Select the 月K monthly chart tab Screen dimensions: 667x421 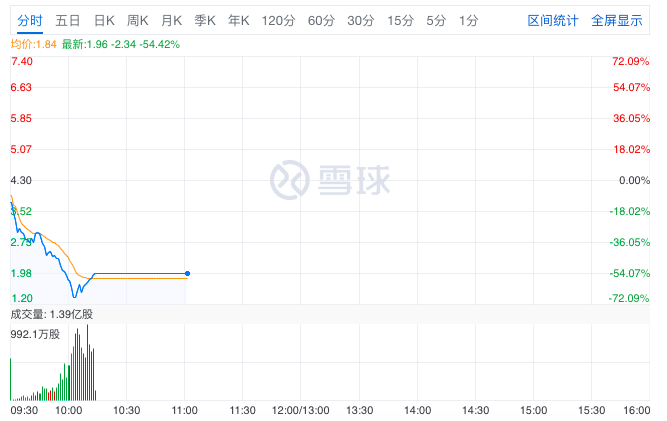click(171, 20)
